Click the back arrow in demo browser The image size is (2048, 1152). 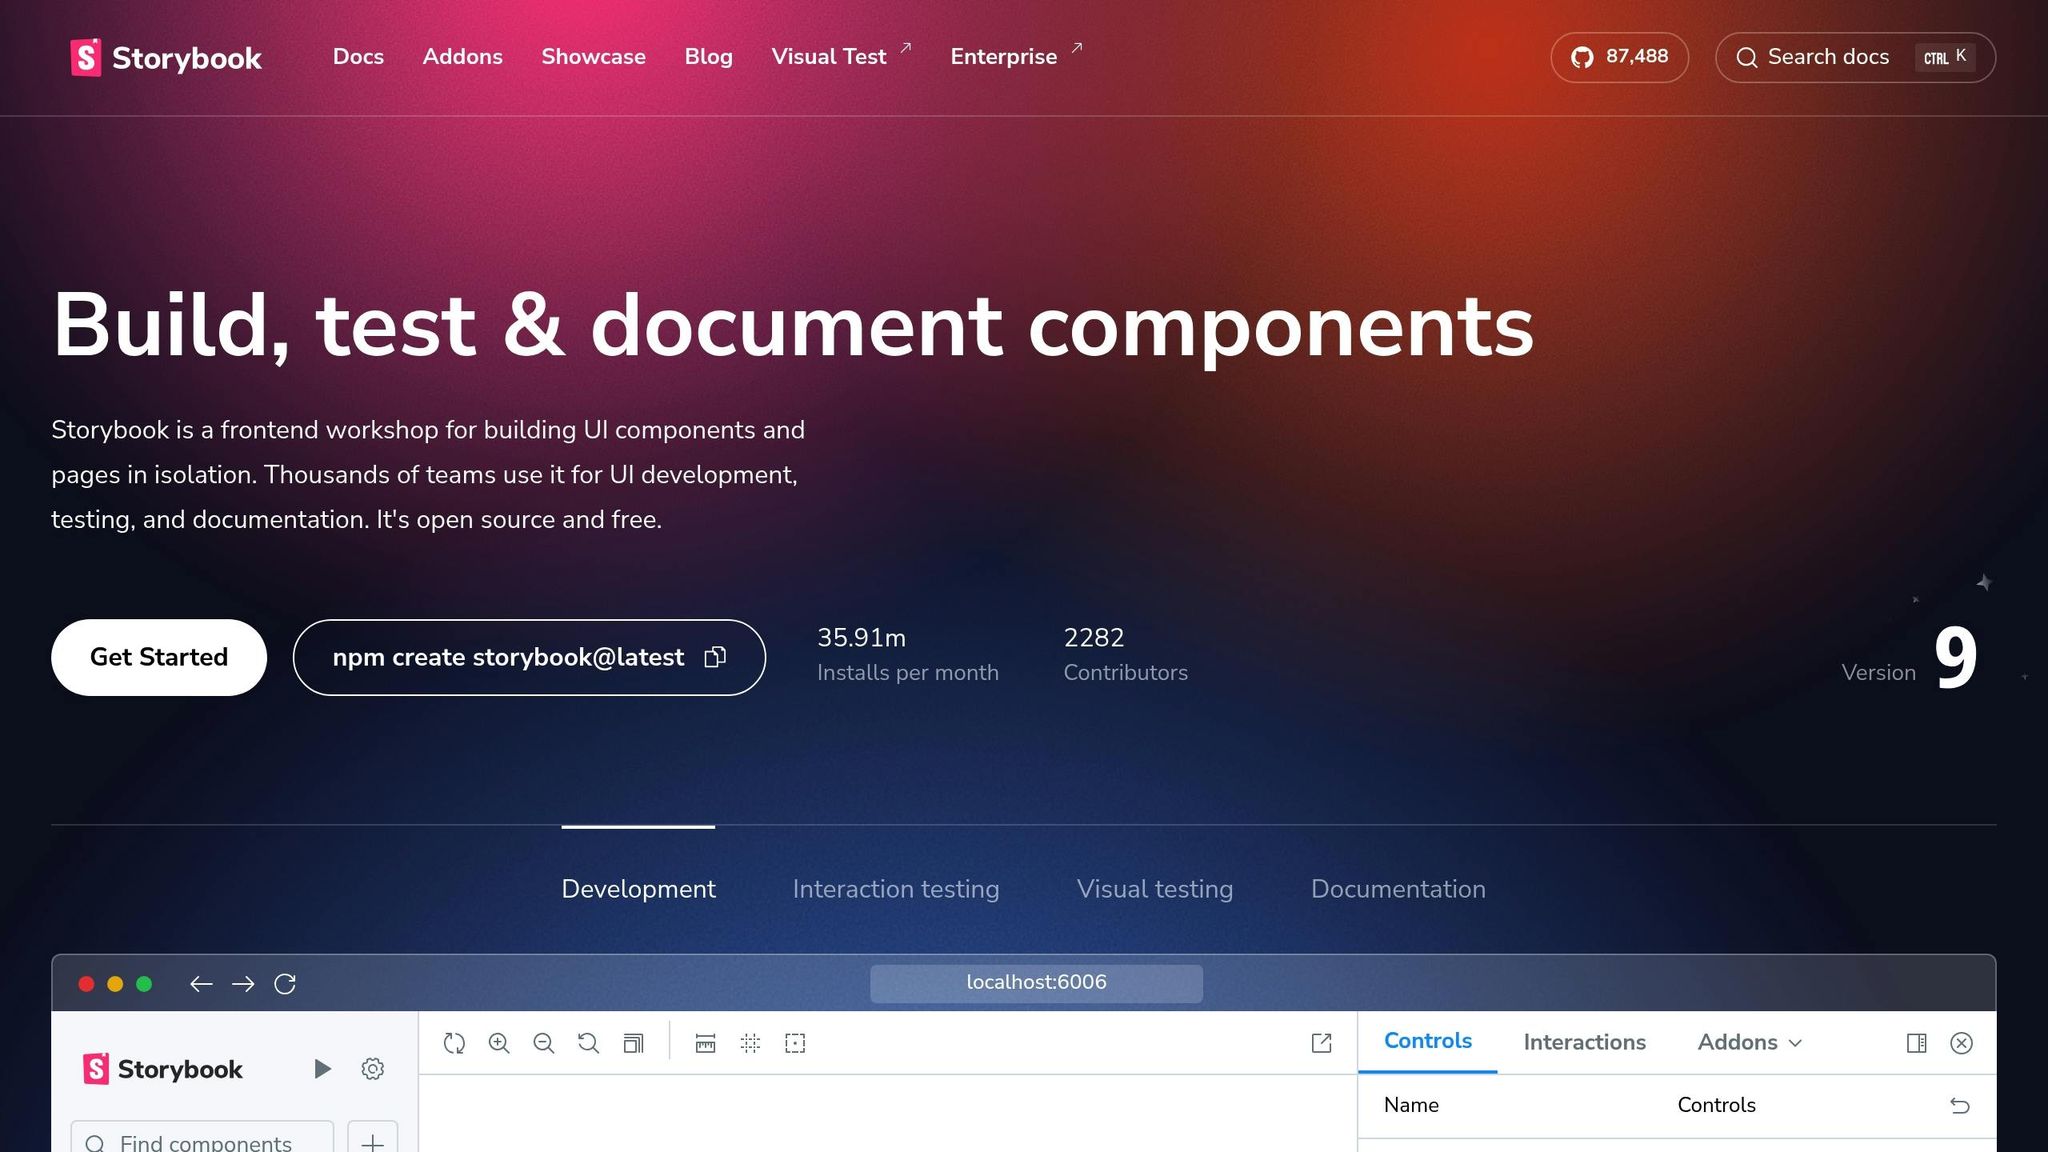(201, 984)
